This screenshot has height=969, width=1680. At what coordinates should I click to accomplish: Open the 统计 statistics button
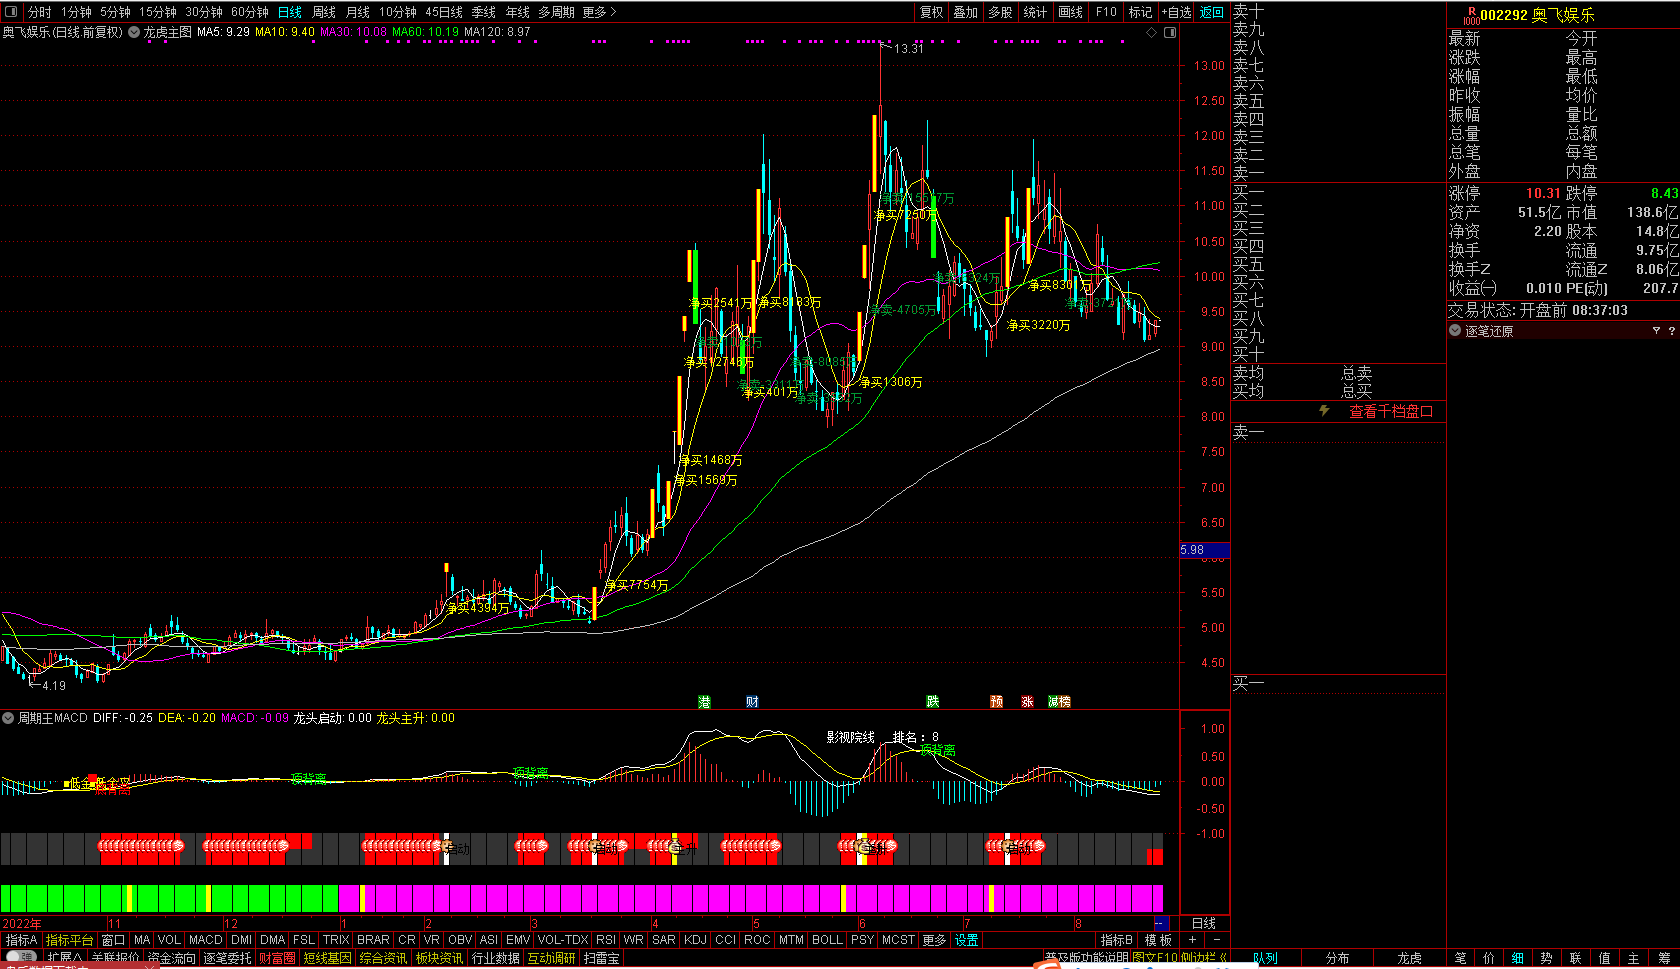point(1035,12)
